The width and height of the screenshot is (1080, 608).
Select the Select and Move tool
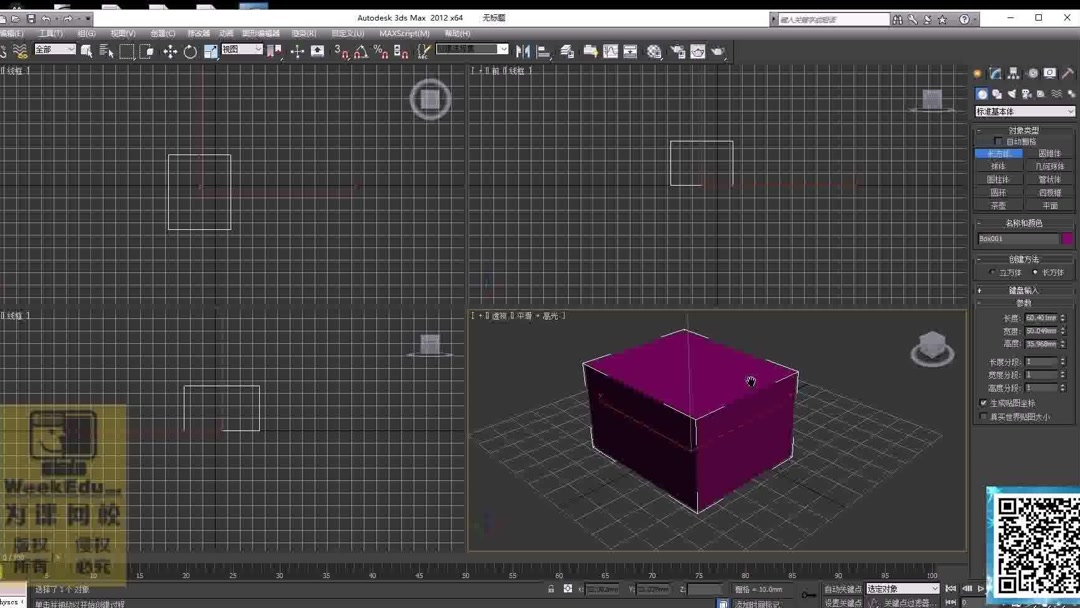(x=171, y=49)
